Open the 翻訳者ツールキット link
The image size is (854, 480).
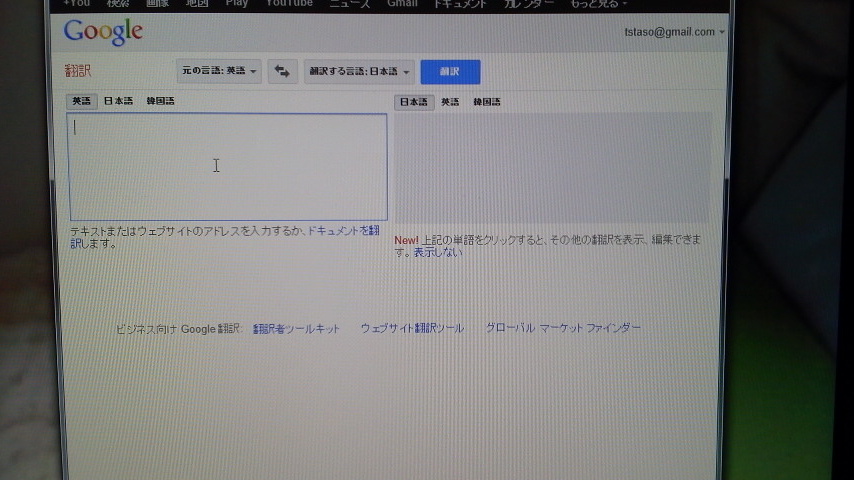296,328
